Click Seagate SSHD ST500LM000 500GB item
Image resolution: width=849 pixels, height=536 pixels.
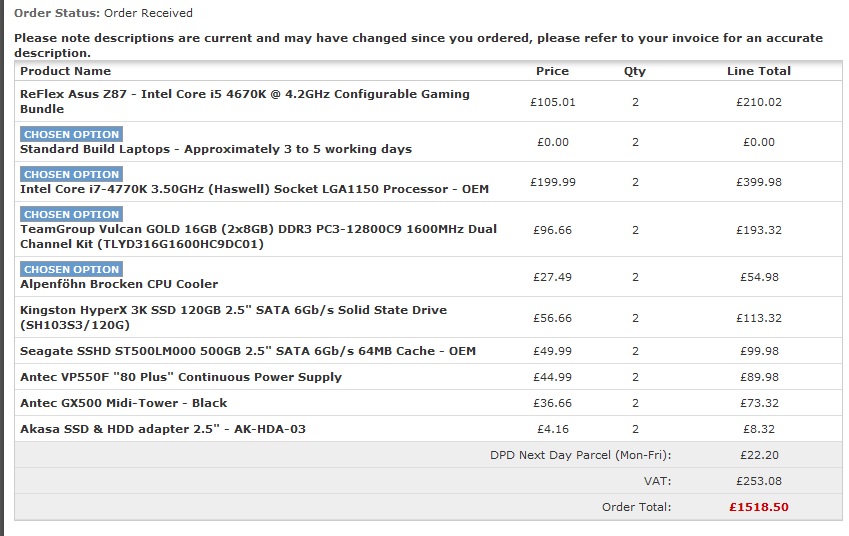pos(248,351)
